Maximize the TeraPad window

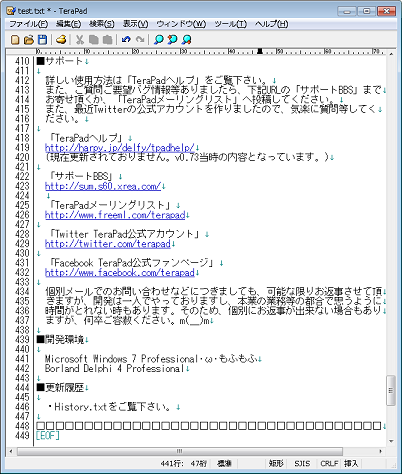(x=366, y=11)
